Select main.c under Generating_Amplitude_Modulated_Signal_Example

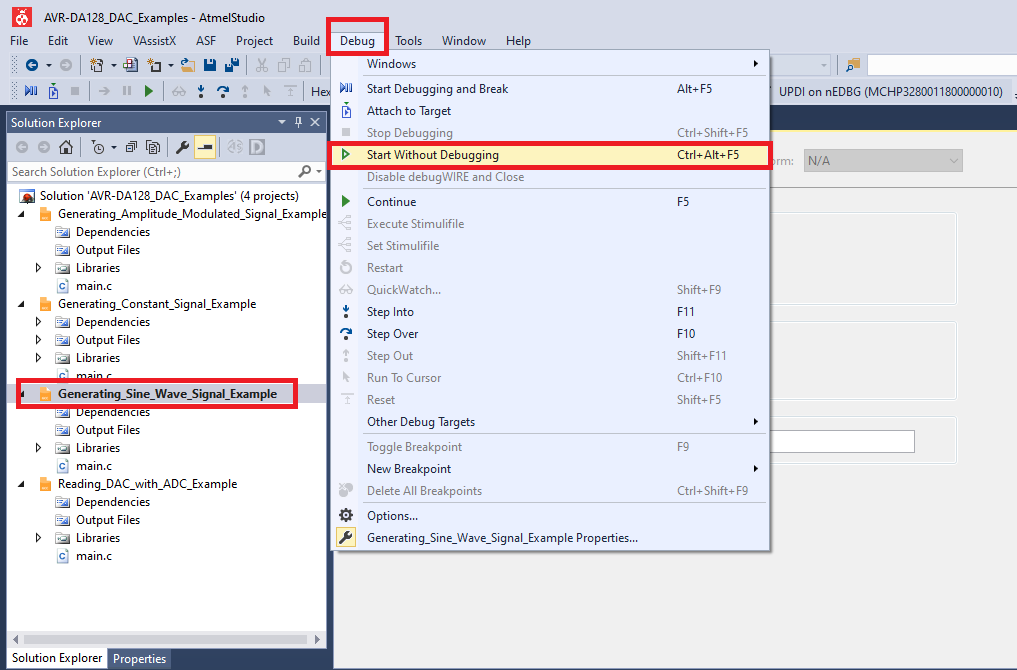point(94,286)
